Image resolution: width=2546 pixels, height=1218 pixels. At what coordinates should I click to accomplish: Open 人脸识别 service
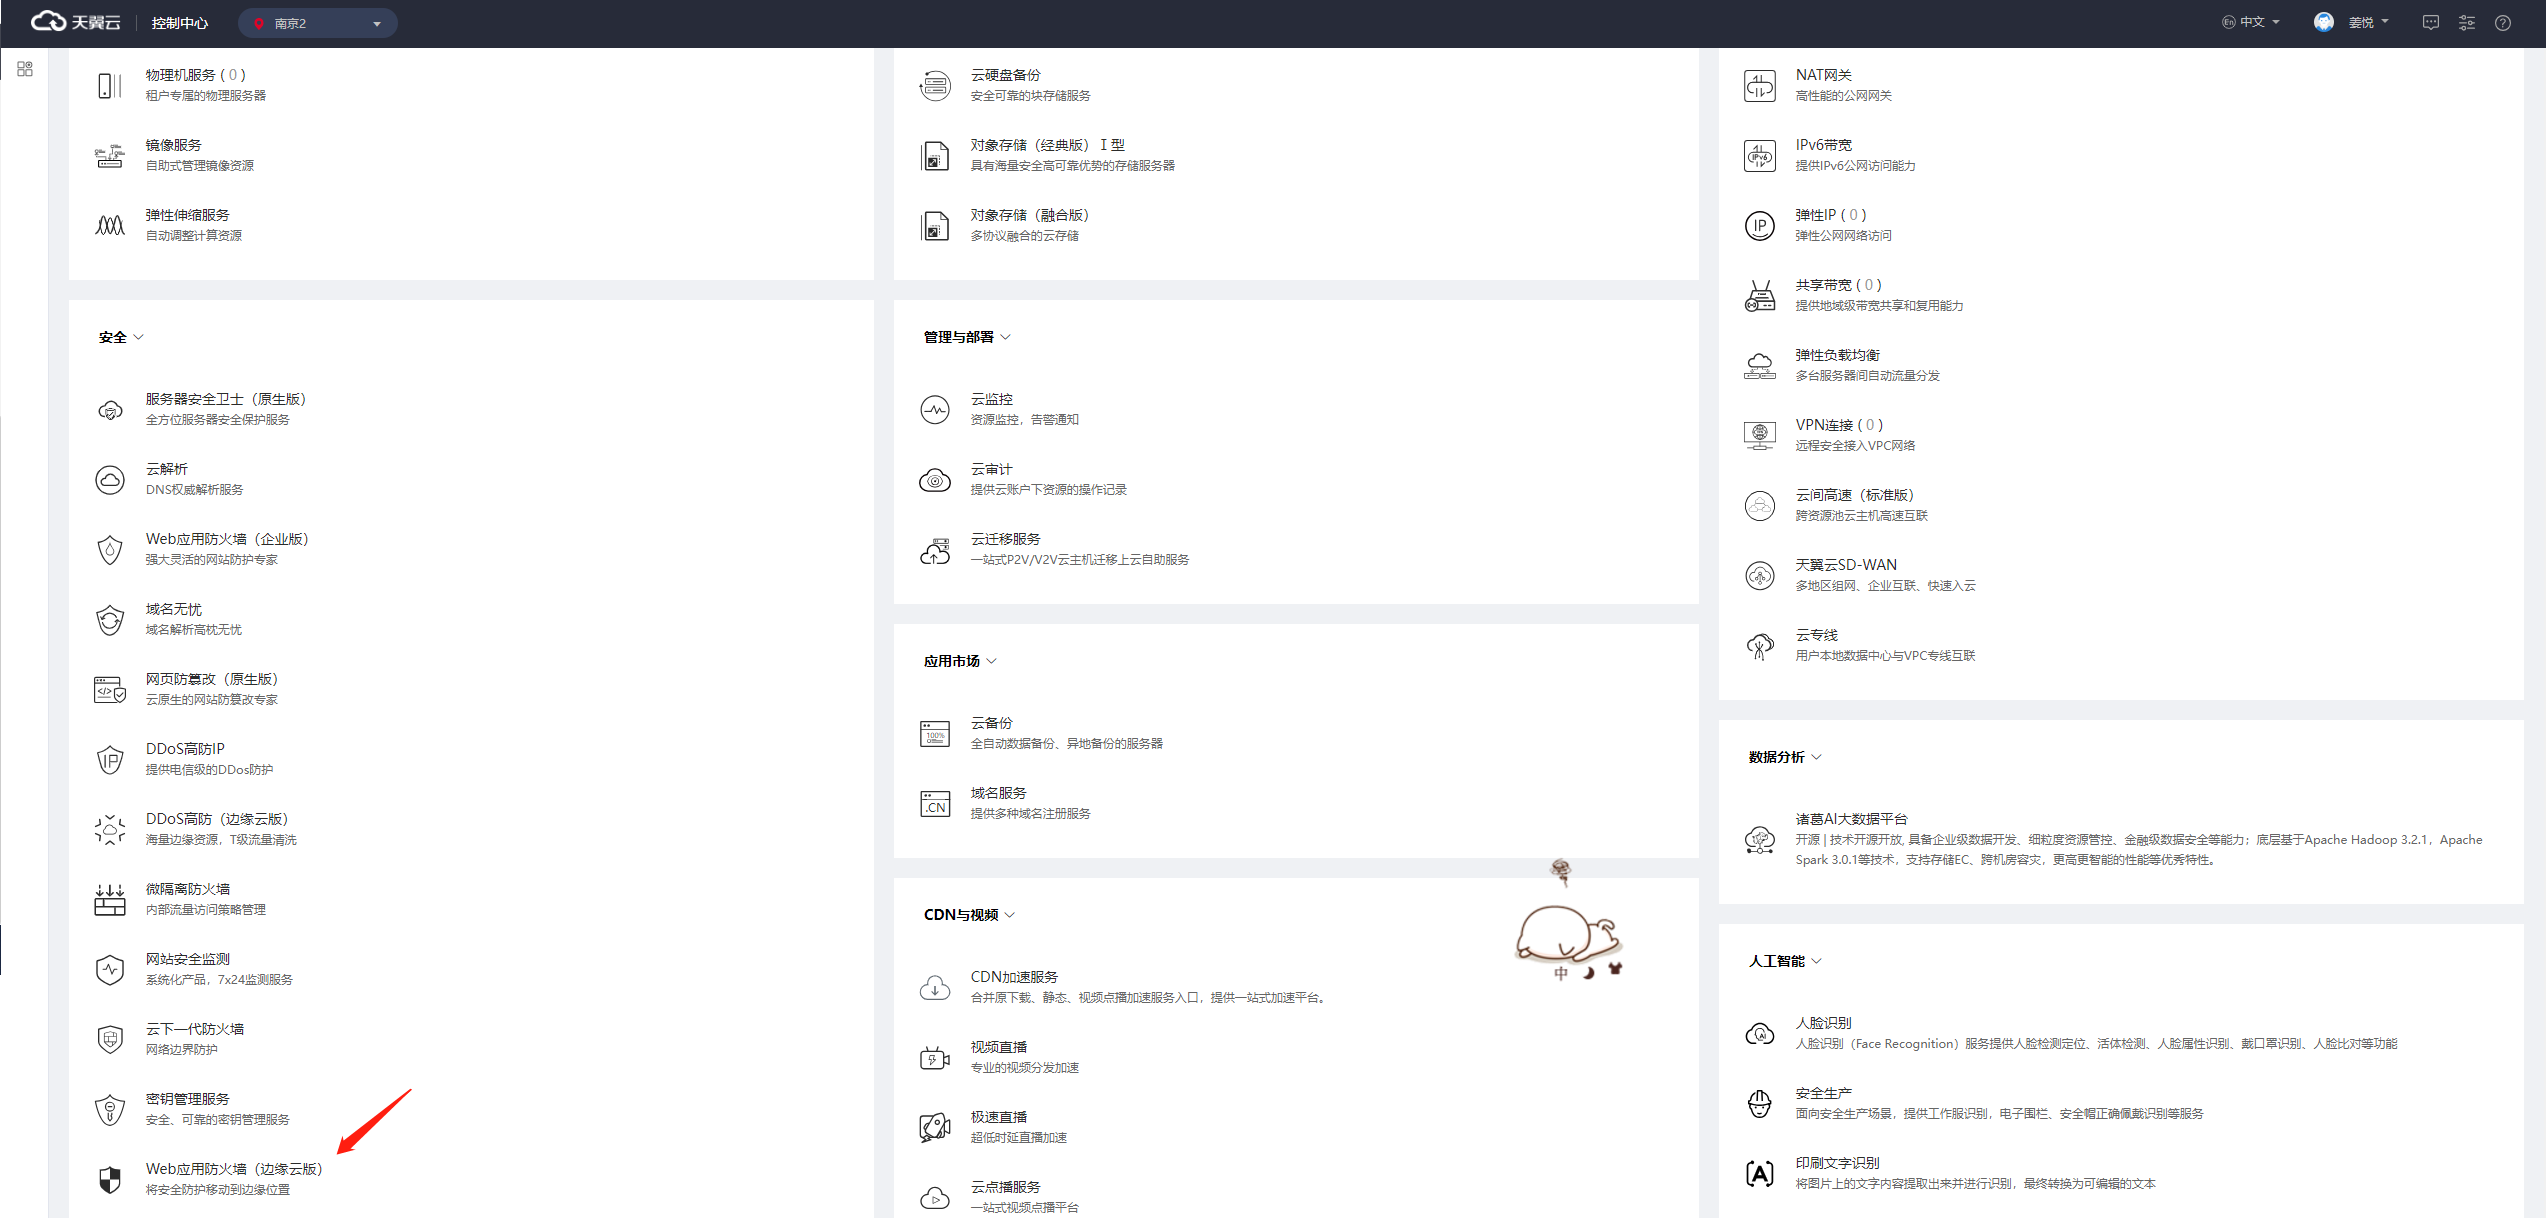point(1824,1023)
